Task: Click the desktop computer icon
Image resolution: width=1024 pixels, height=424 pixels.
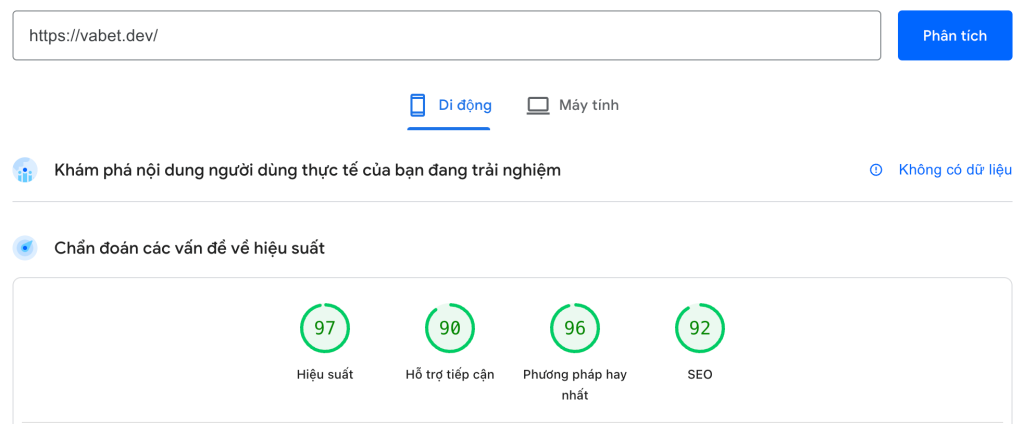Action: pos(538,105)
